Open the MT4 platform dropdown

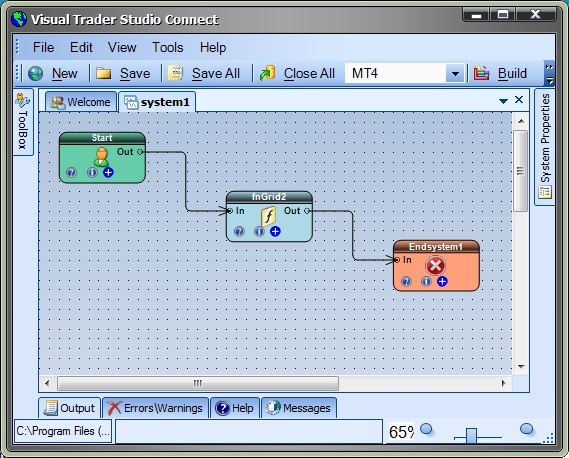455,74
